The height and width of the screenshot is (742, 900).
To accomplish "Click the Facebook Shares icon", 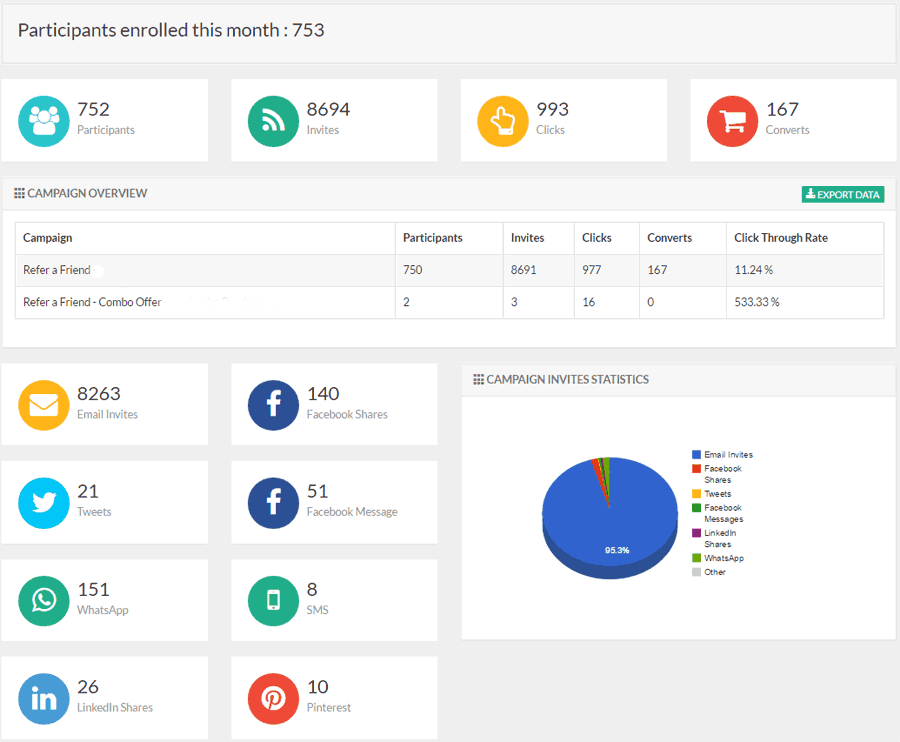I will 273,405.
